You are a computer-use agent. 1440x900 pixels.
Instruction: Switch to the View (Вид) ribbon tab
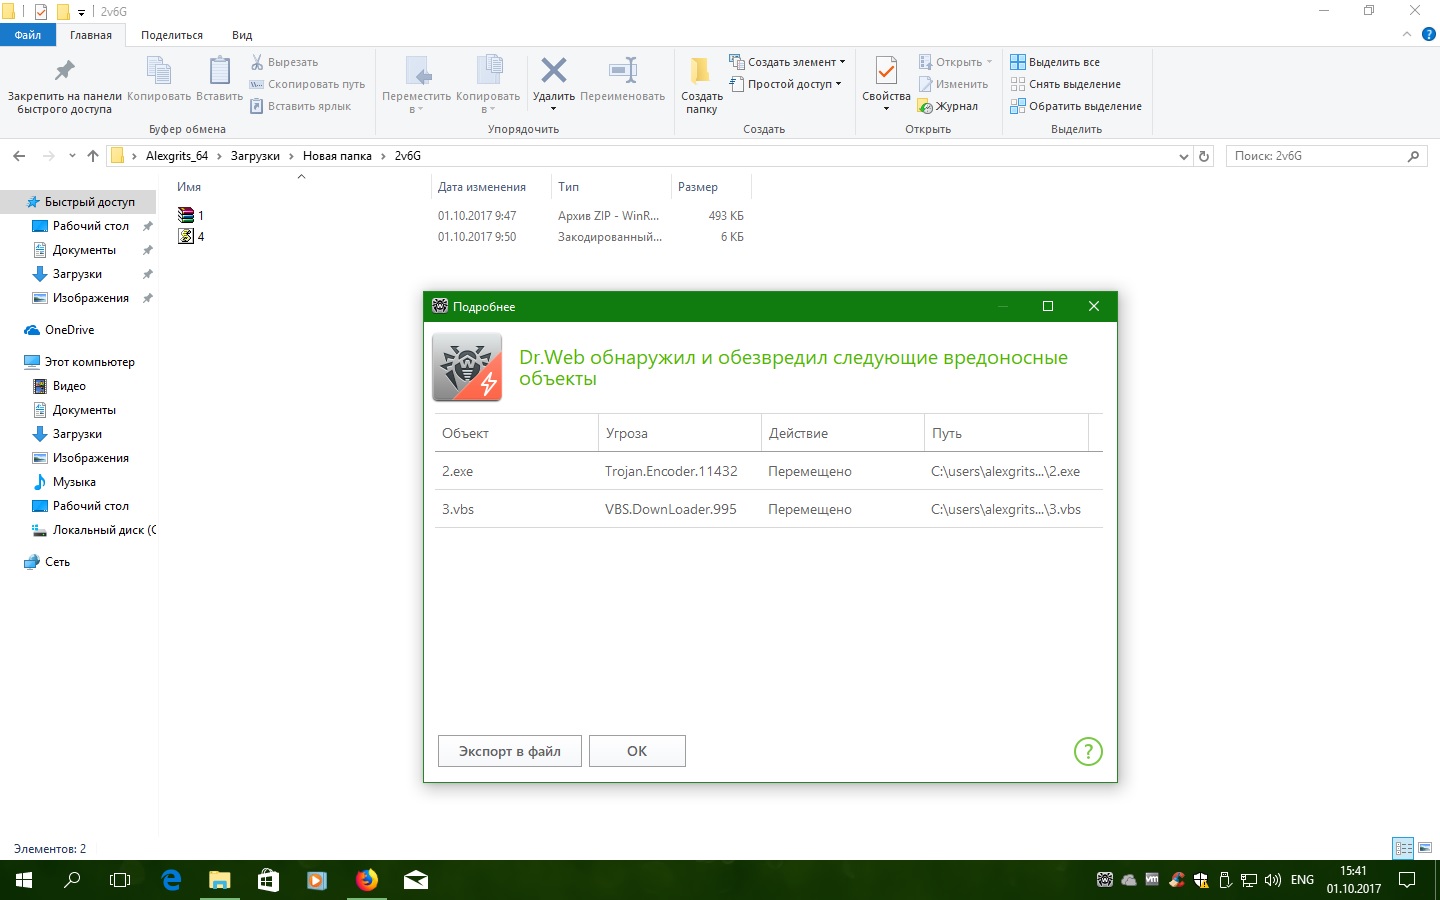tap(242, 35)
